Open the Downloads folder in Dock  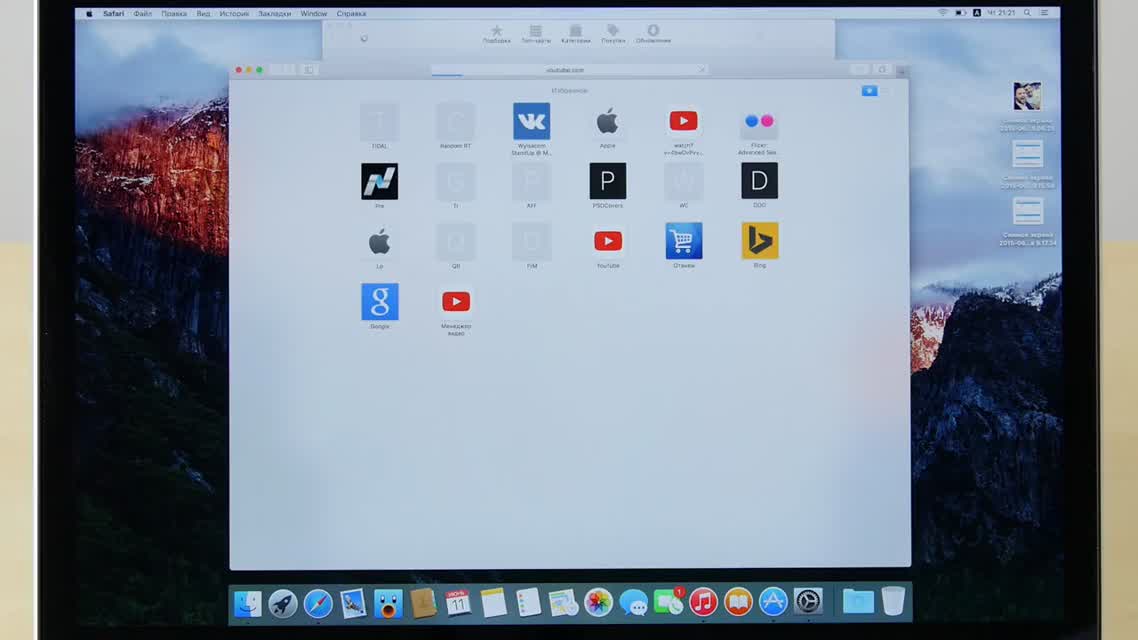858,602
